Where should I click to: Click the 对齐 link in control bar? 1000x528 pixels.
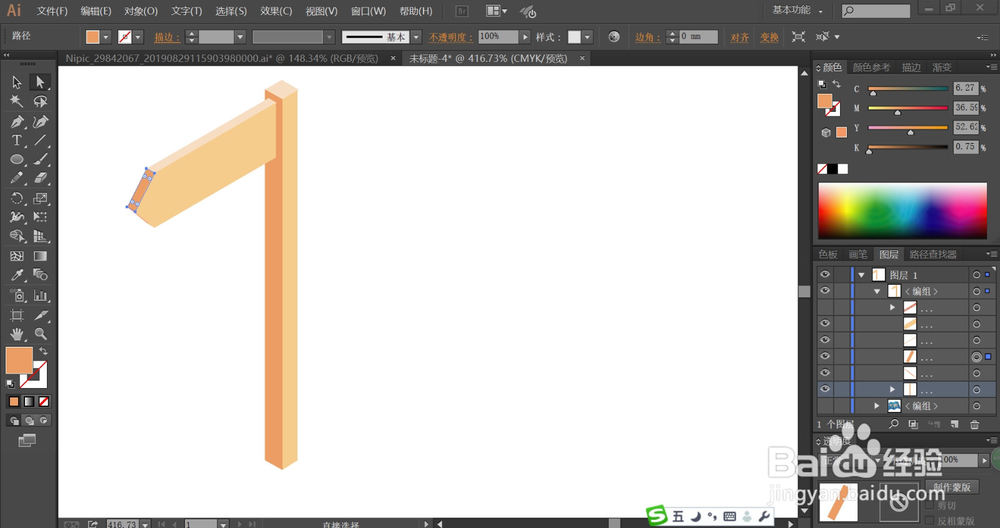click(739, 37)
